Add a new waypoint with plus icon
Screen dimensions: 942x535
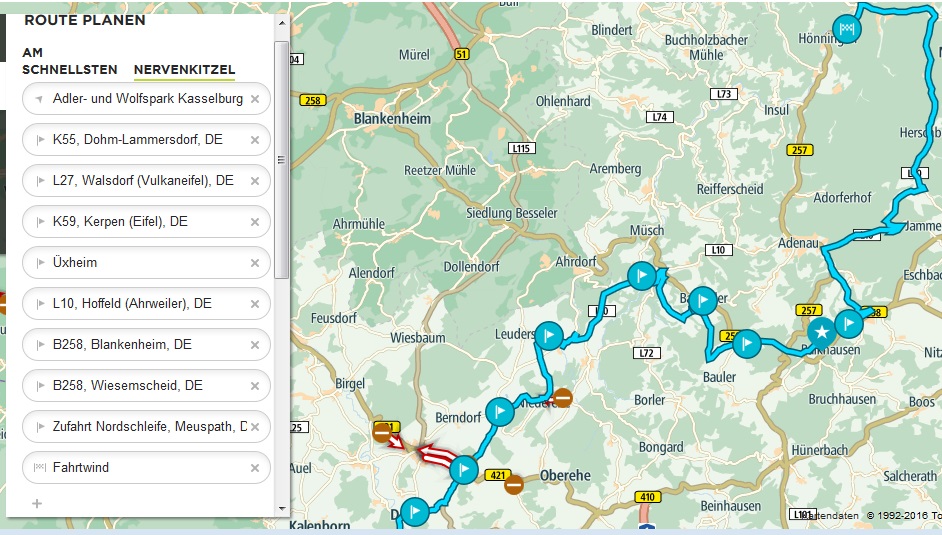point(37,503)
